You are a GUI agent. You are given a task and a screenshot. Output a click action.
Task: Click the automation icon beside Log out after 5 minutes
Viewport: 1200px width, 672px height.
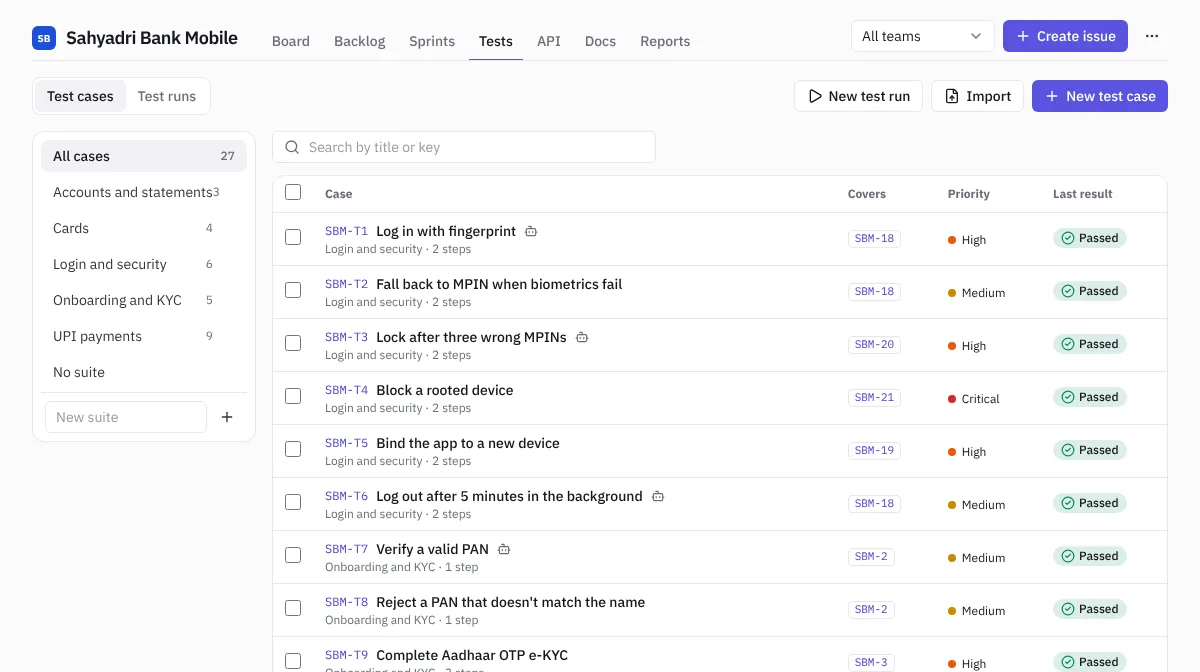coord(658,496)
